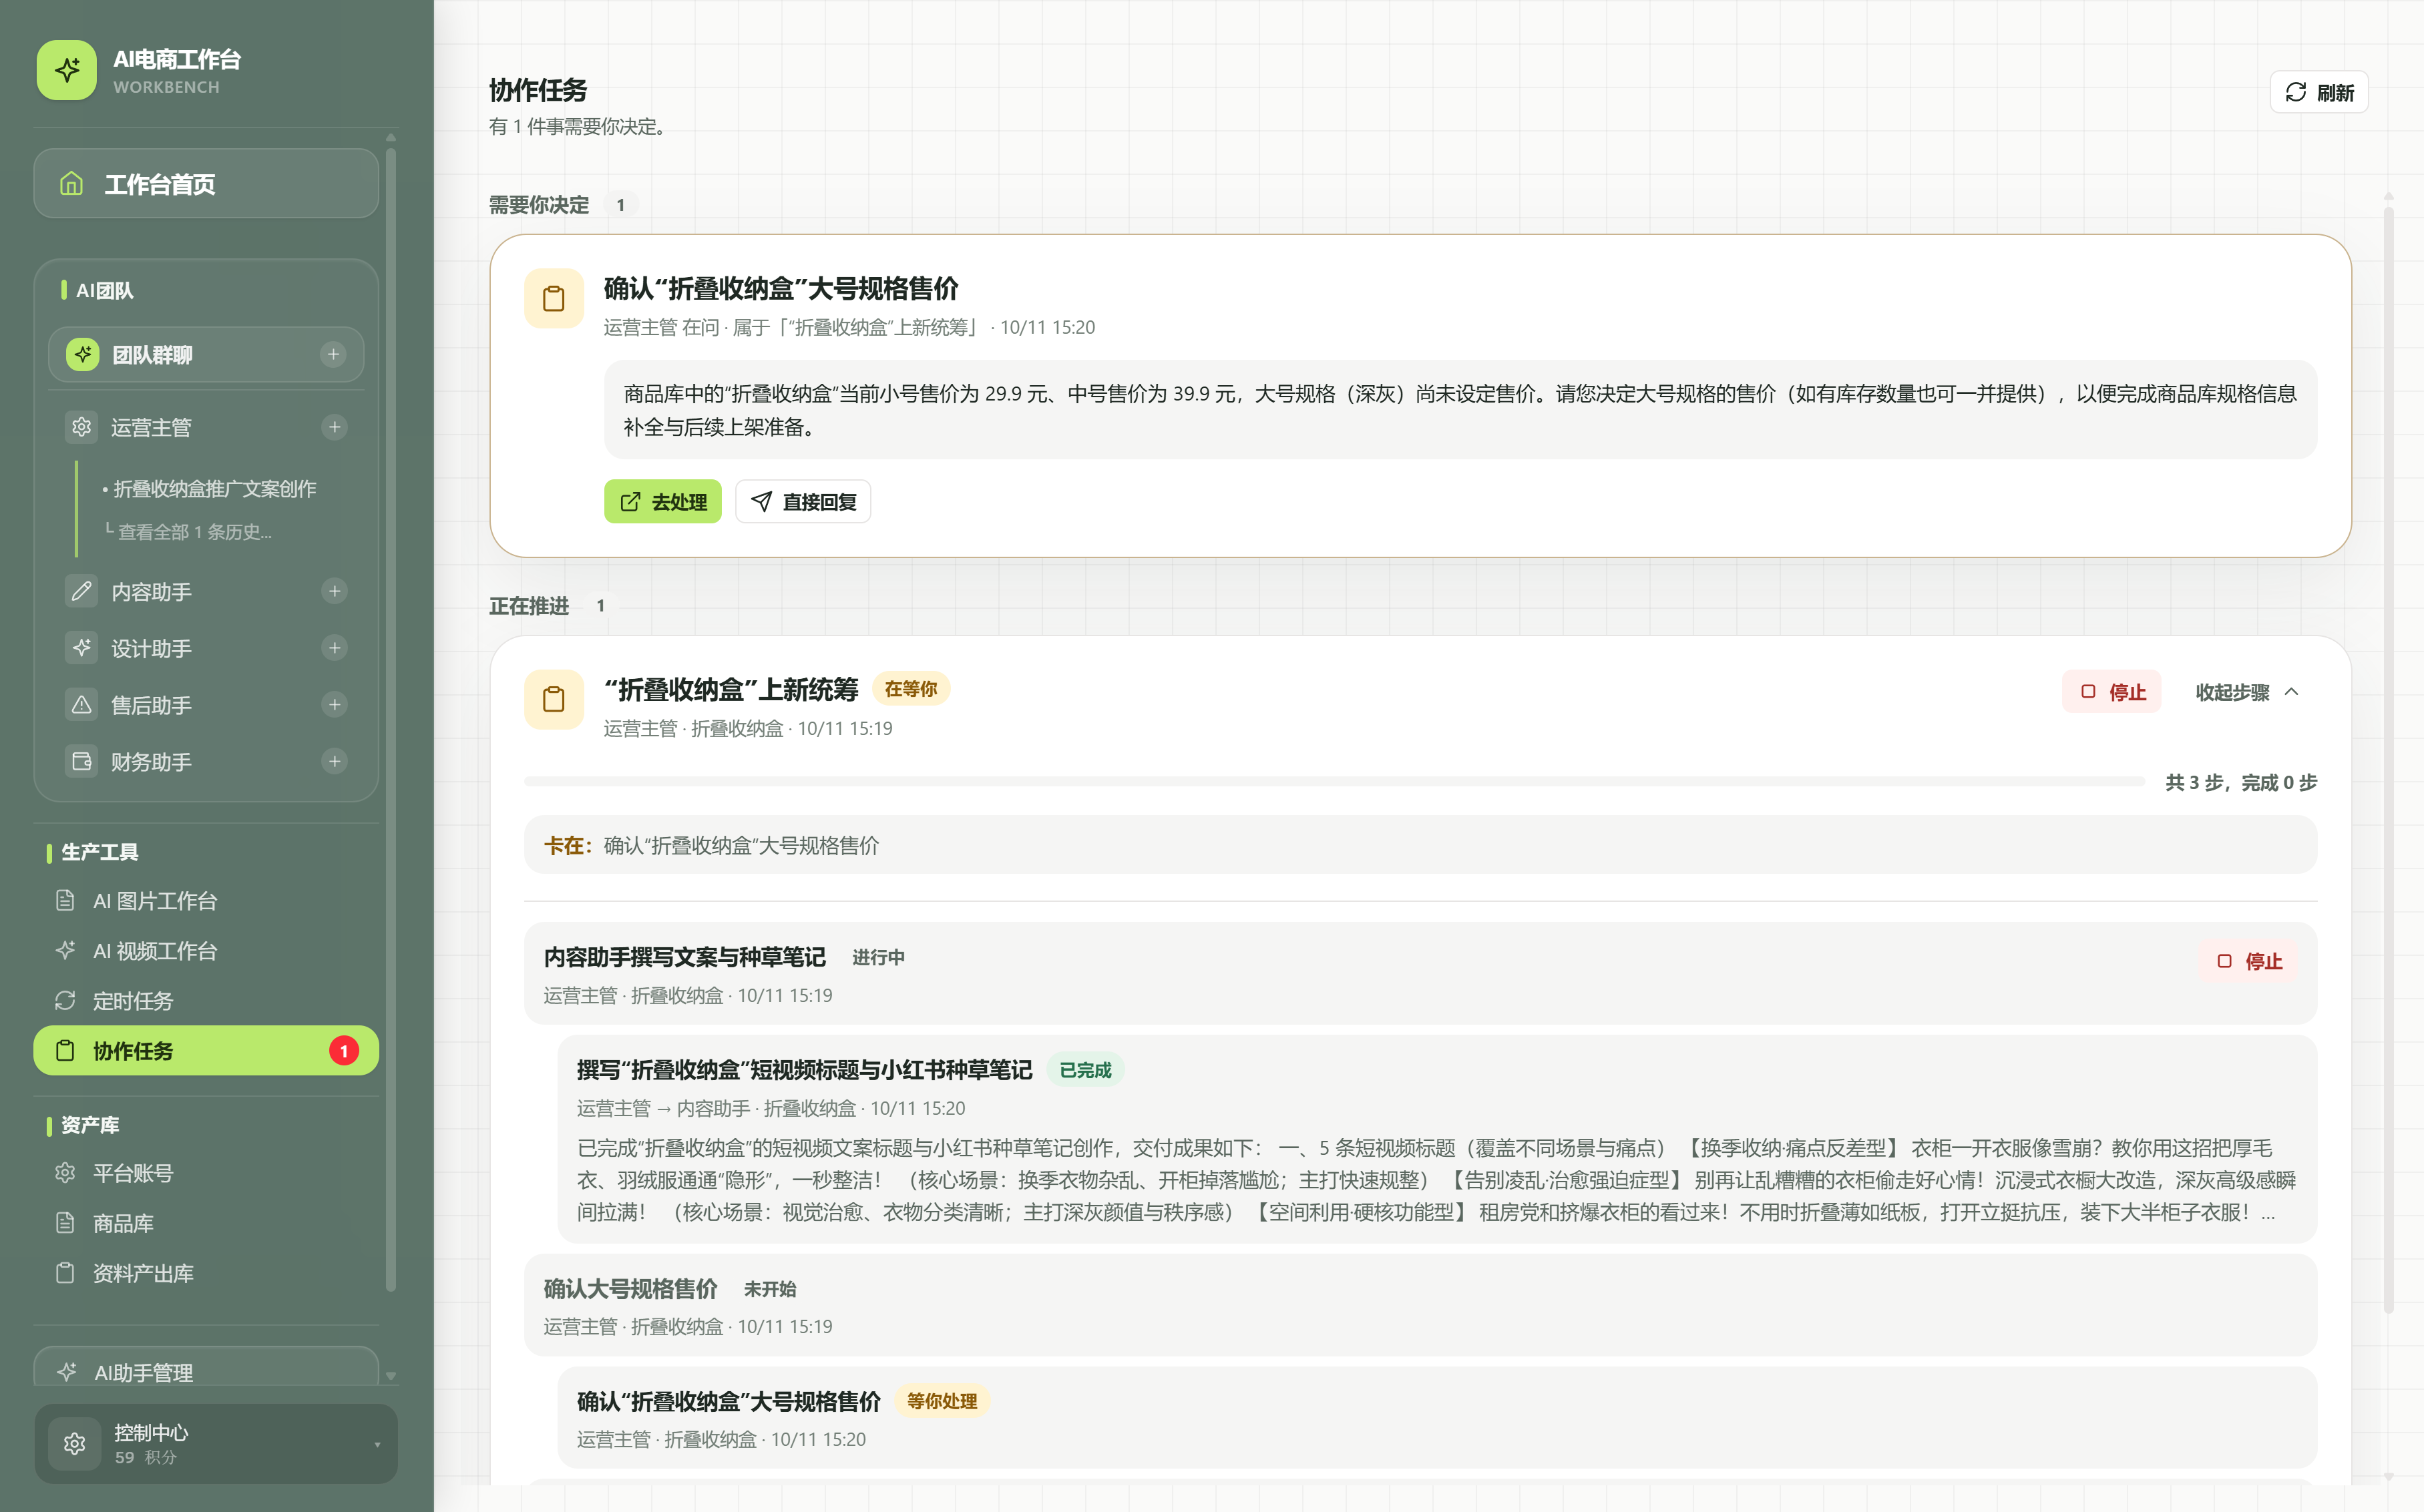
Task: Click the plus icon next to 运营主管
Action: pyautogui.click(x=335, y=427)
